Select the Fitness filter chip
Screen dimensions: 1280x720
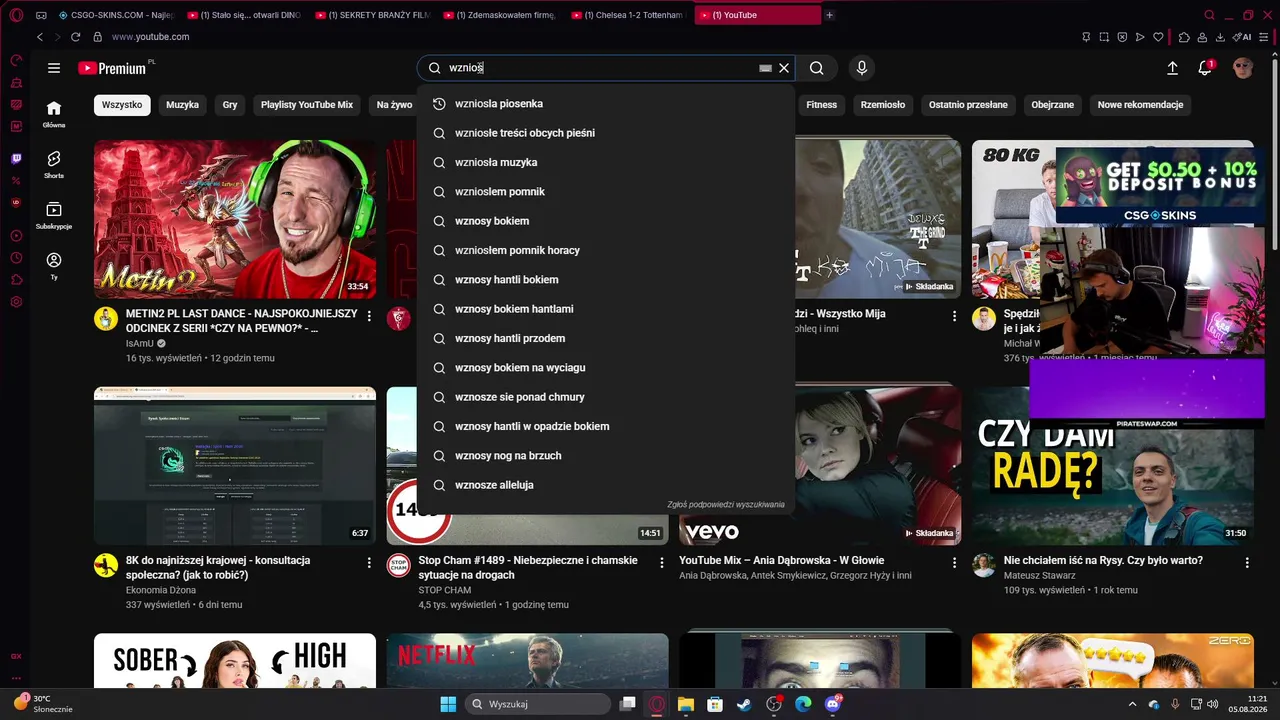822,105
